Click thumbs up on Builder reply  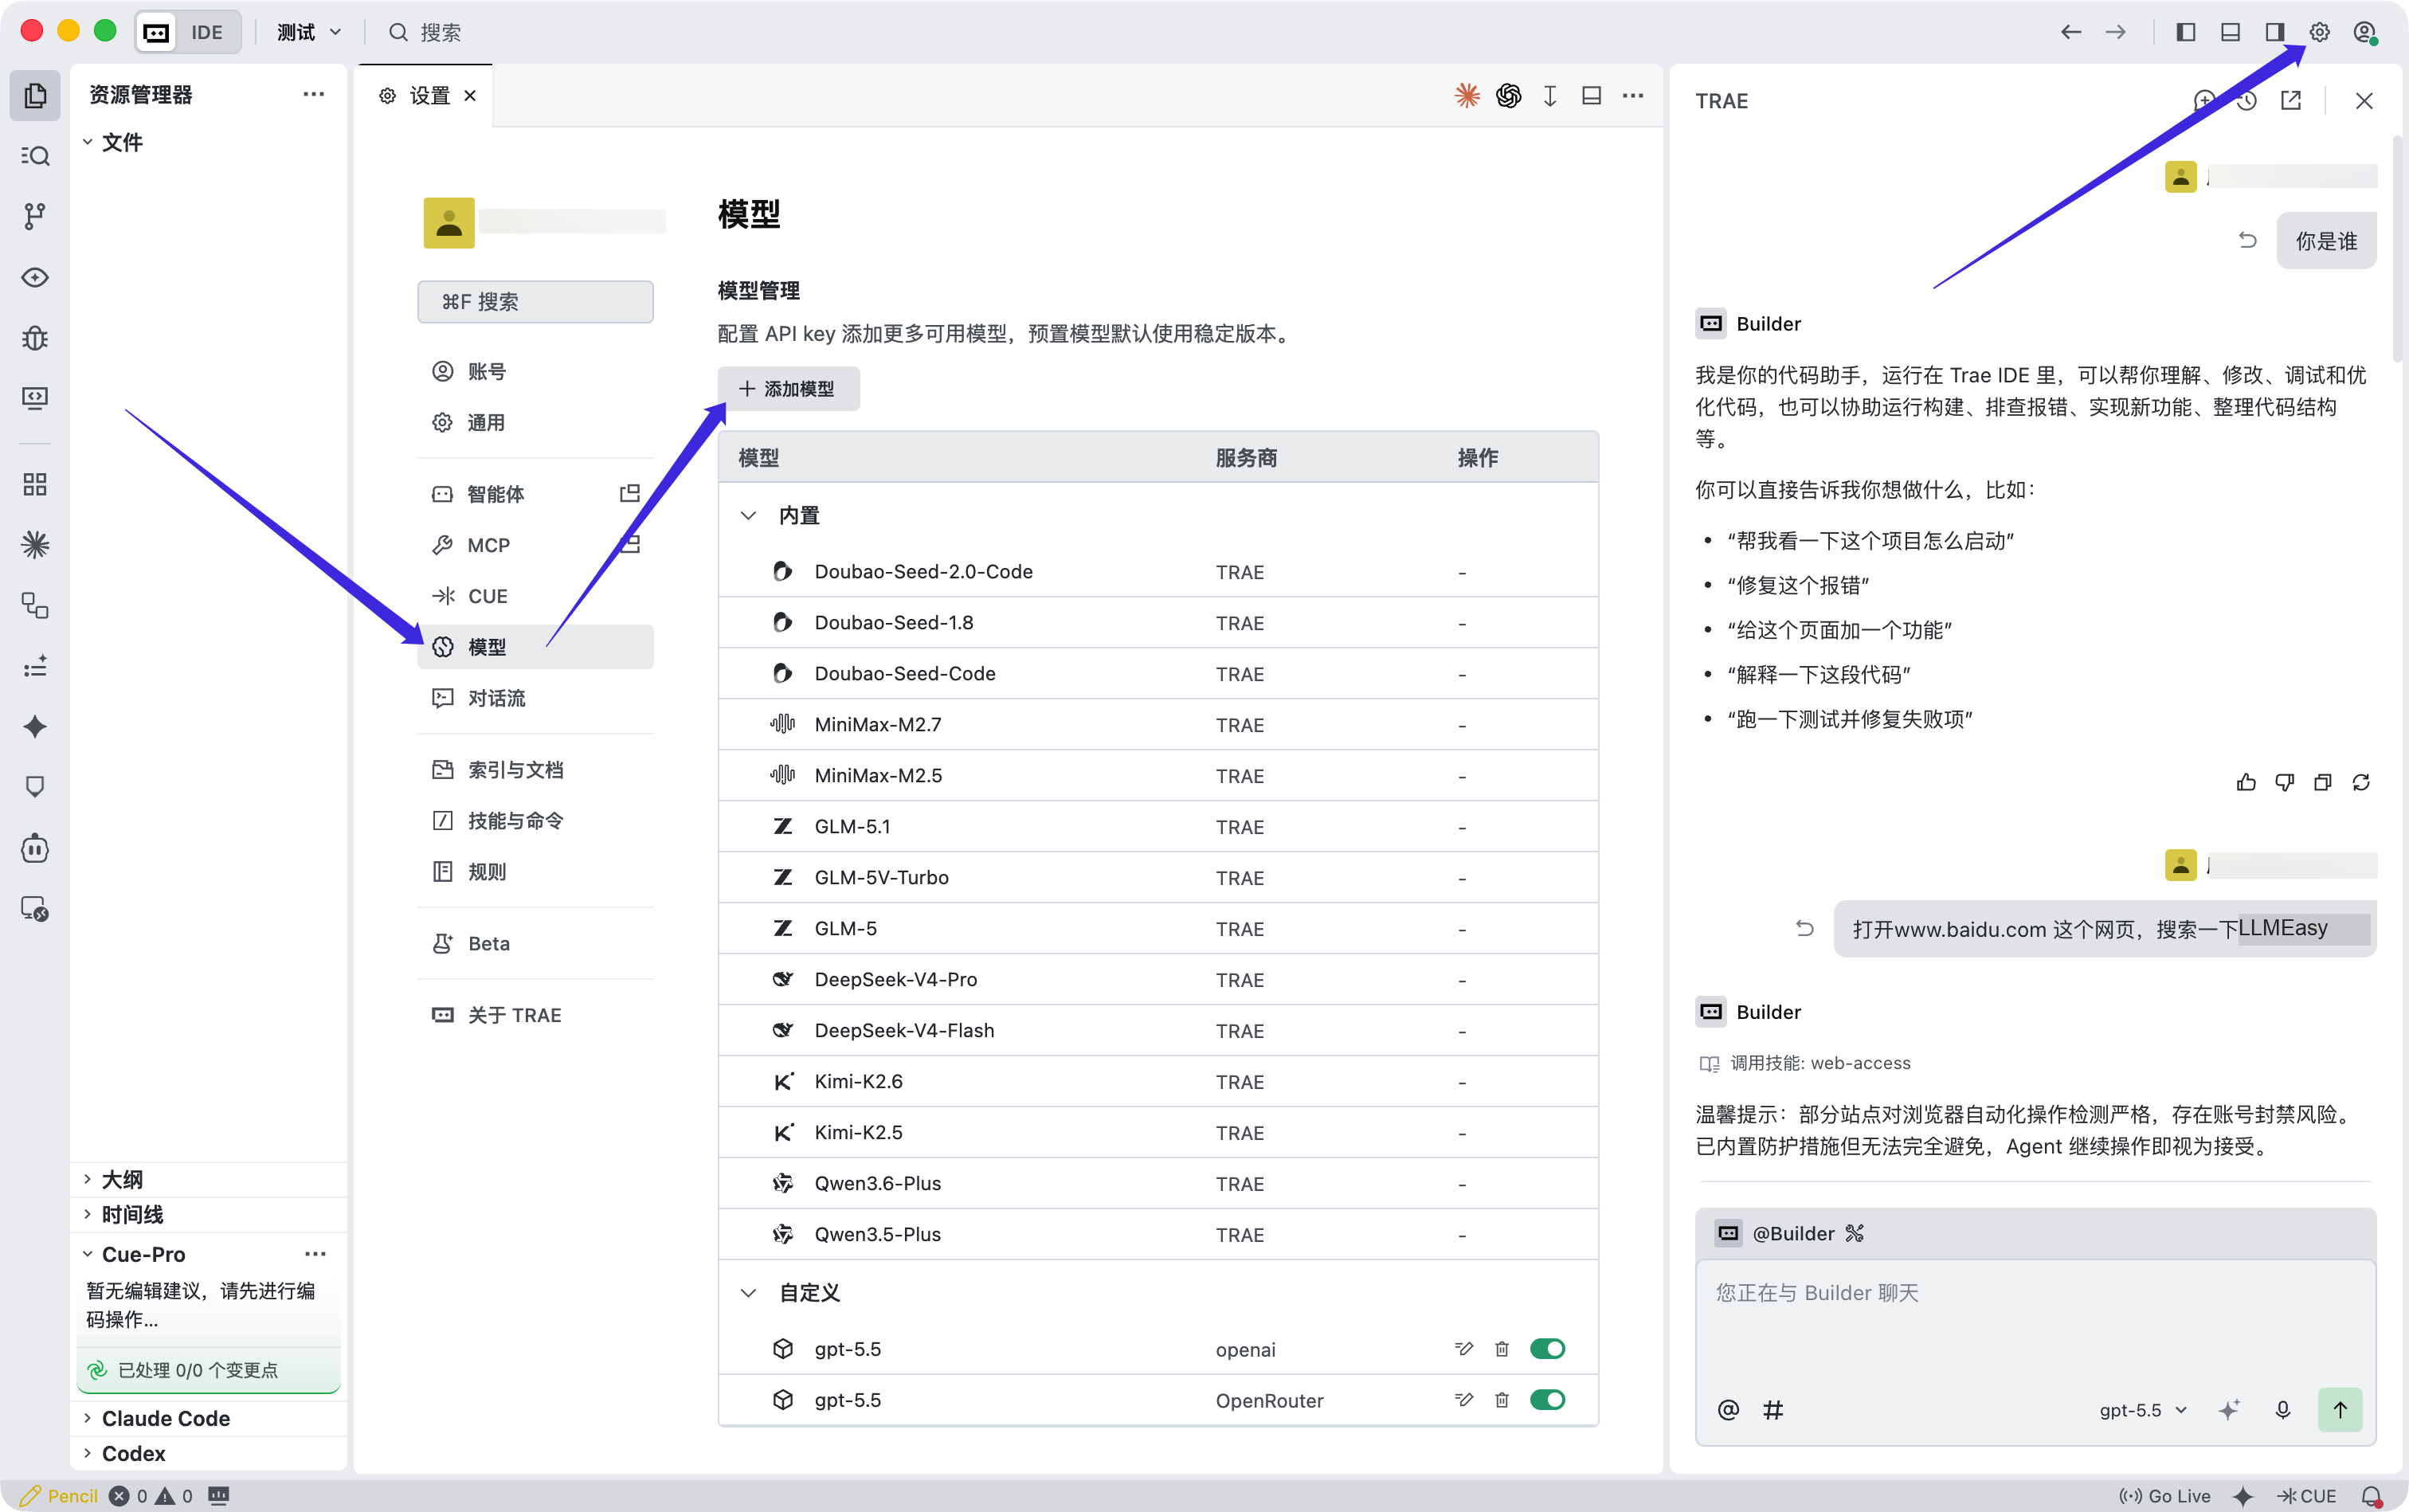point(2246,782)
